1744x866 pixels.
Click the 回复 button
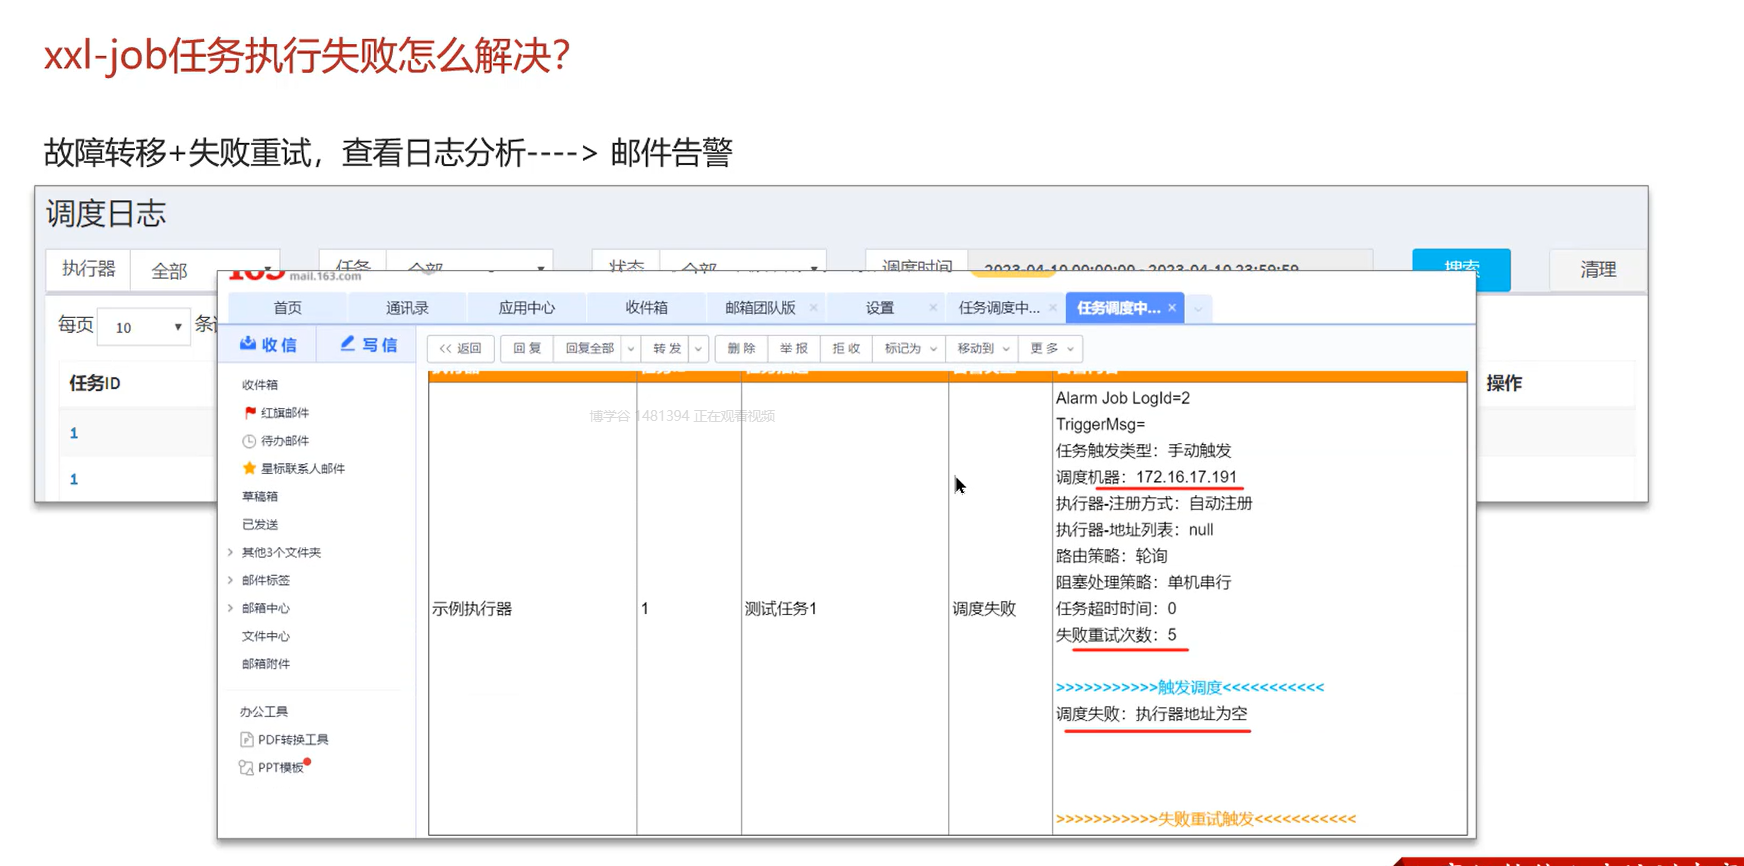[x=527, y=348]
